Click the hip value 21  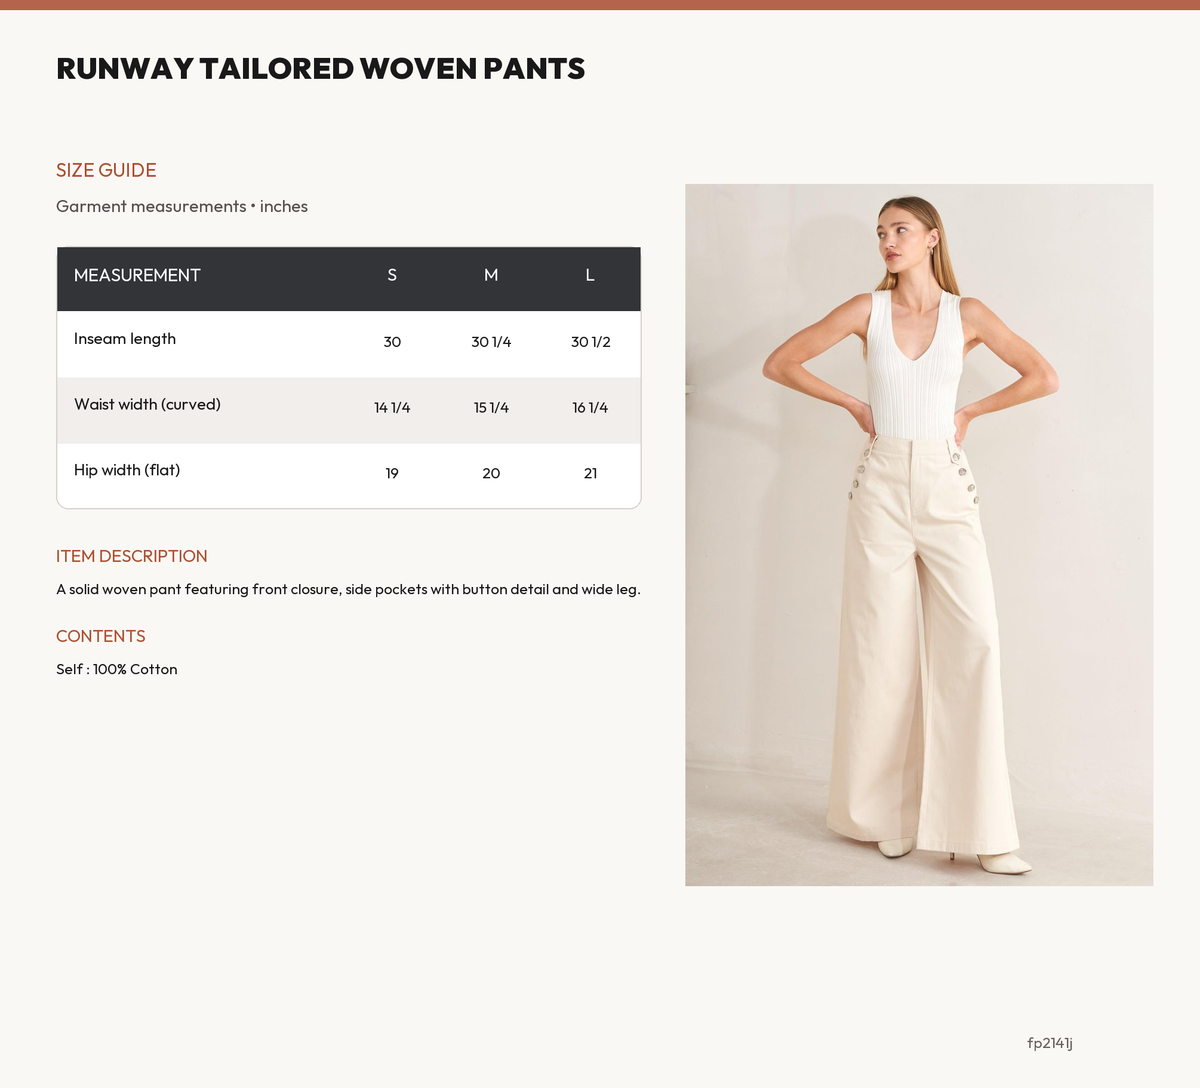pyautogui.click(x=590, y=473)
